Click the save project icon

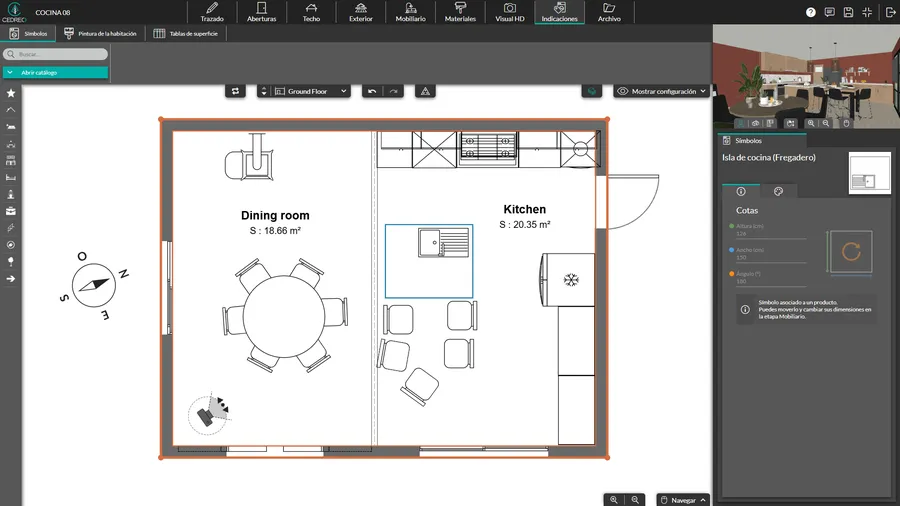click(x=848, y=12)
